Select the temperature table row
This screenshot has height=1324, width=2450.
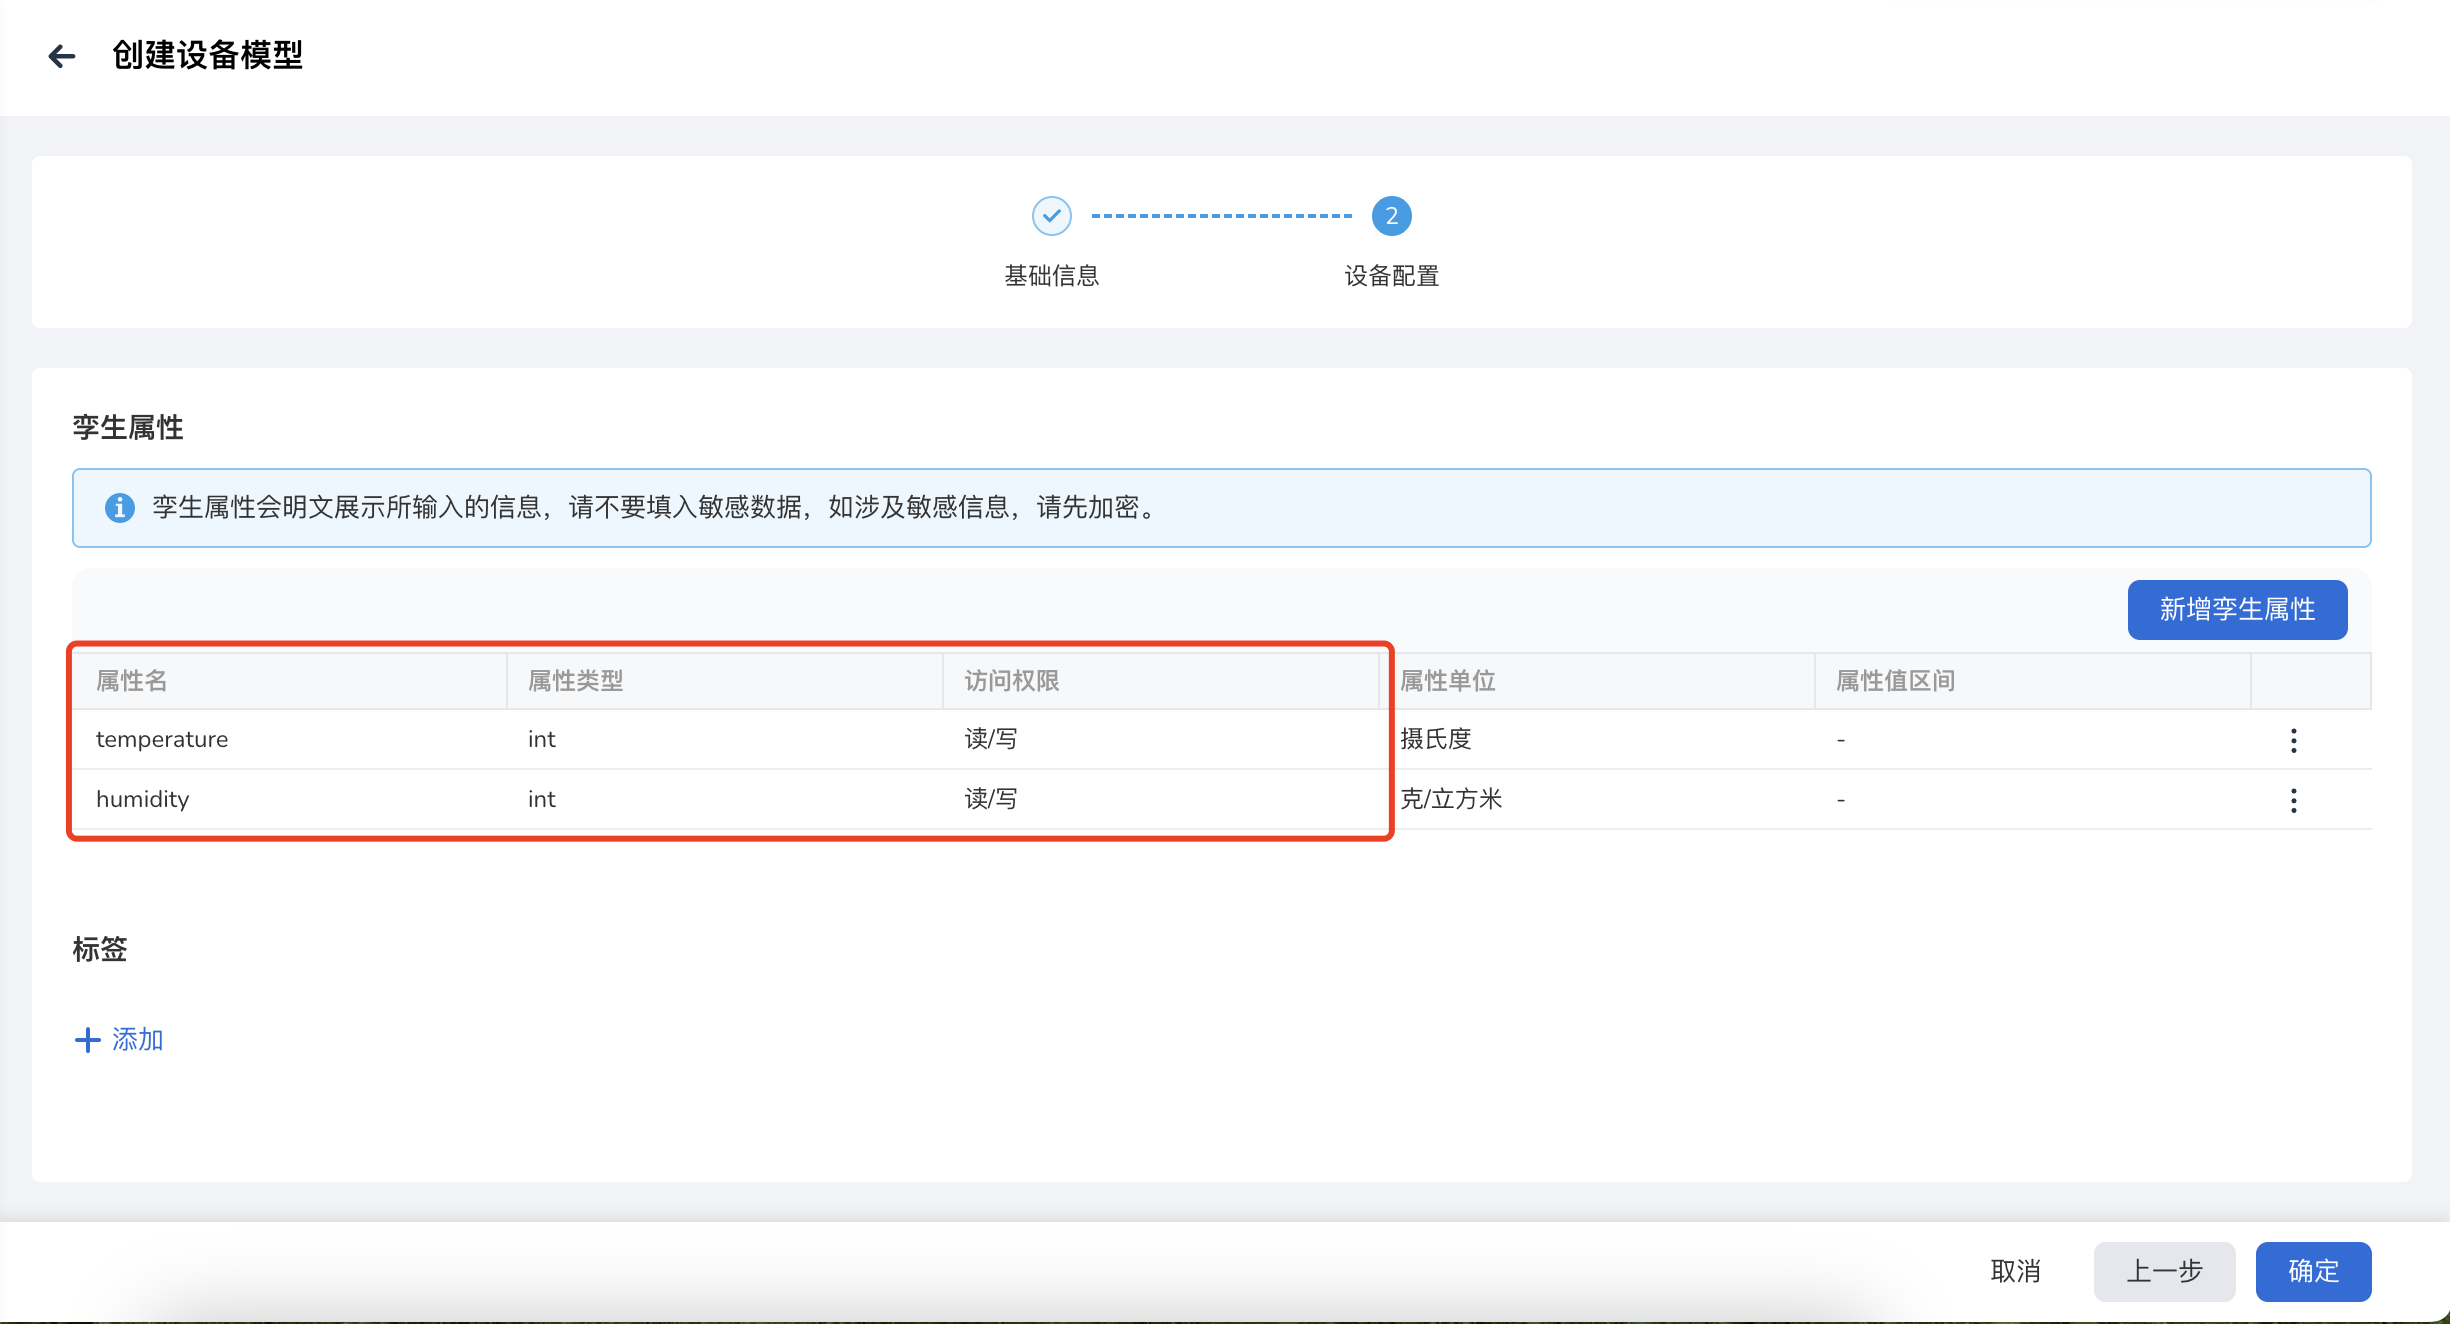700,739
